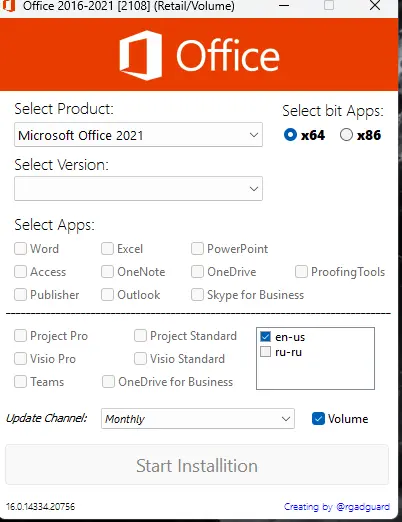Expand the Update Channel Monthly dropdown
Viewport: 402px width, 522px height.
point(198,418)
